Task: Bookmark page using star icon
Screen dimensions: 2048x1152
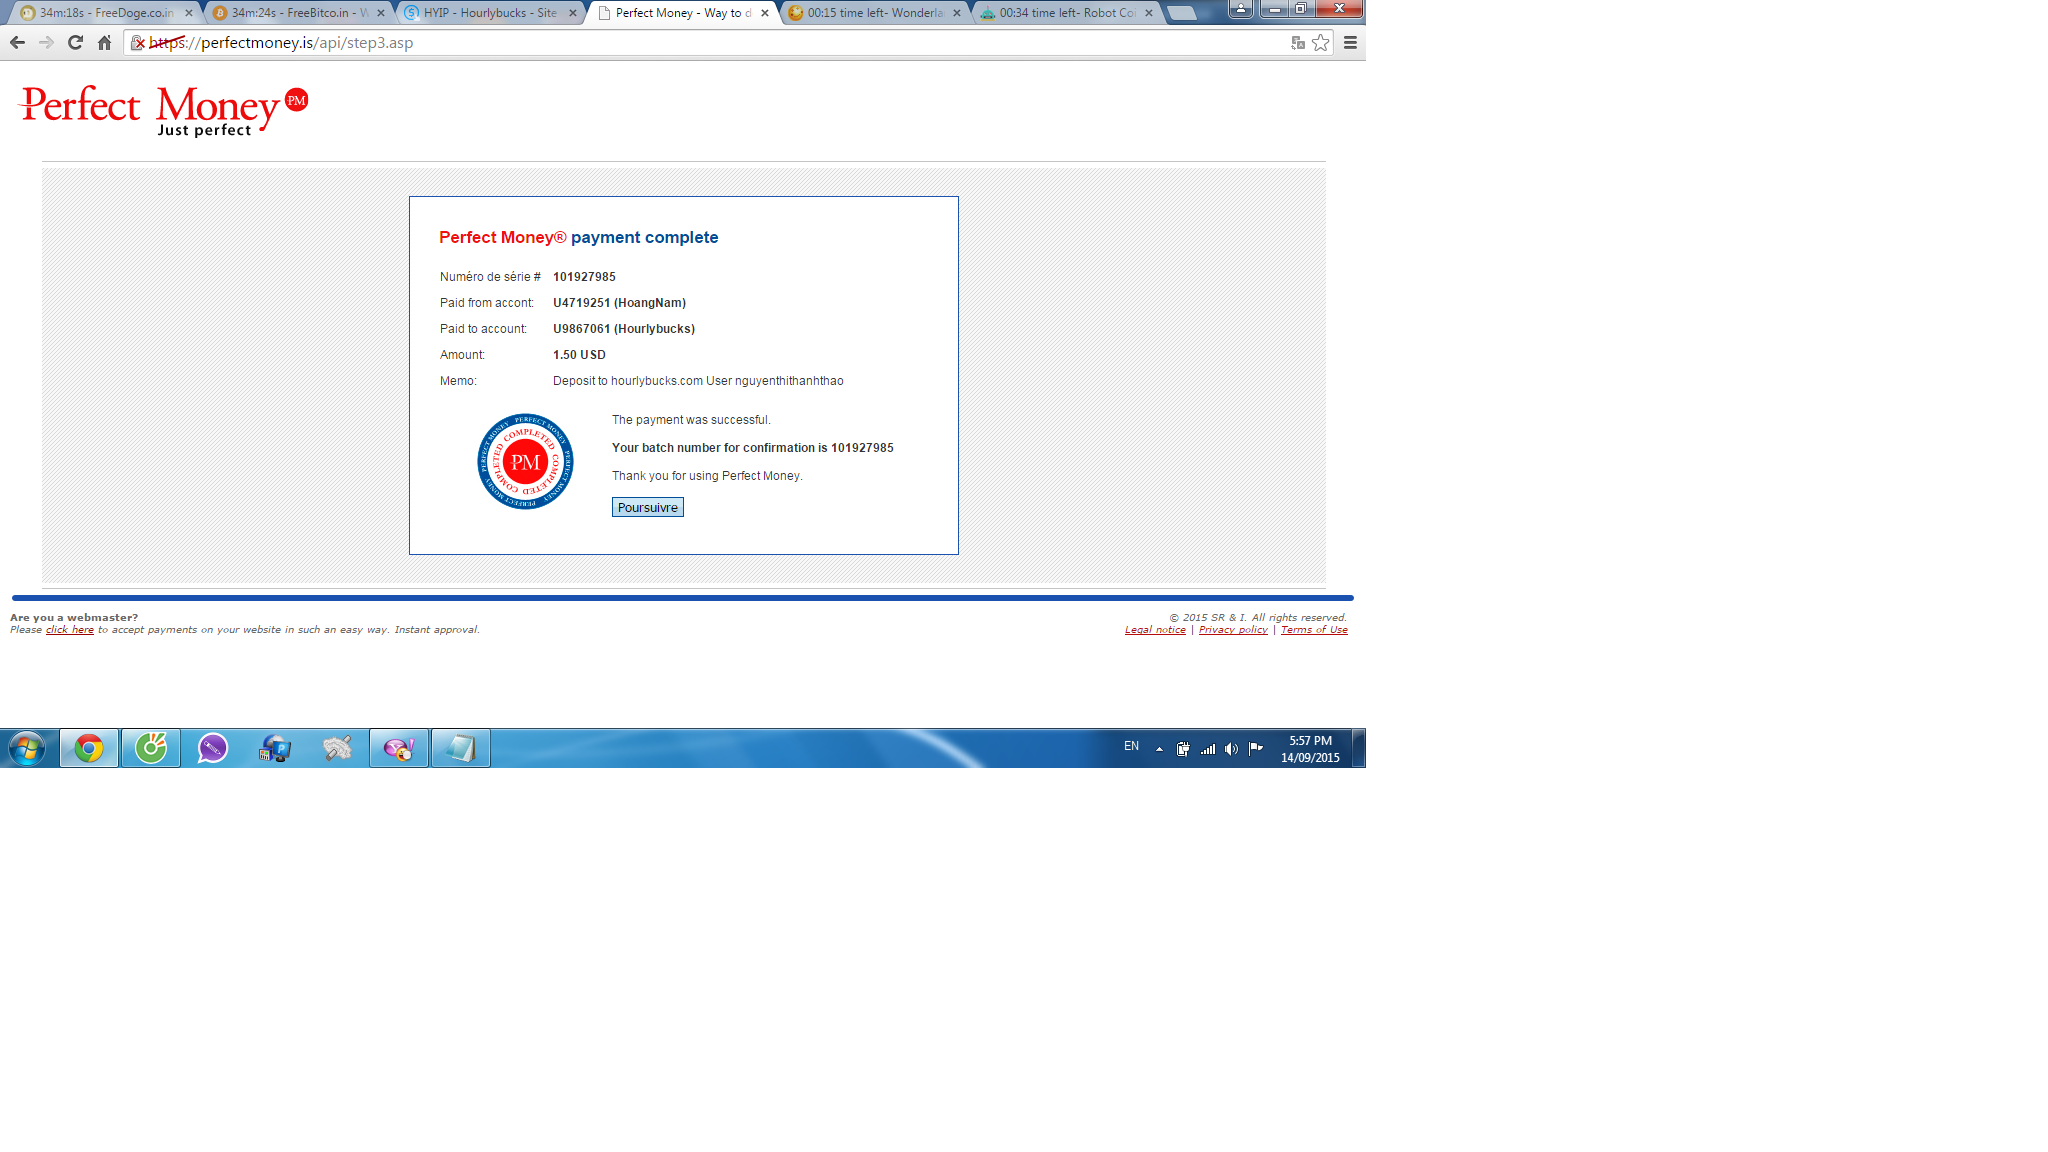Action: coord(1321,42)
